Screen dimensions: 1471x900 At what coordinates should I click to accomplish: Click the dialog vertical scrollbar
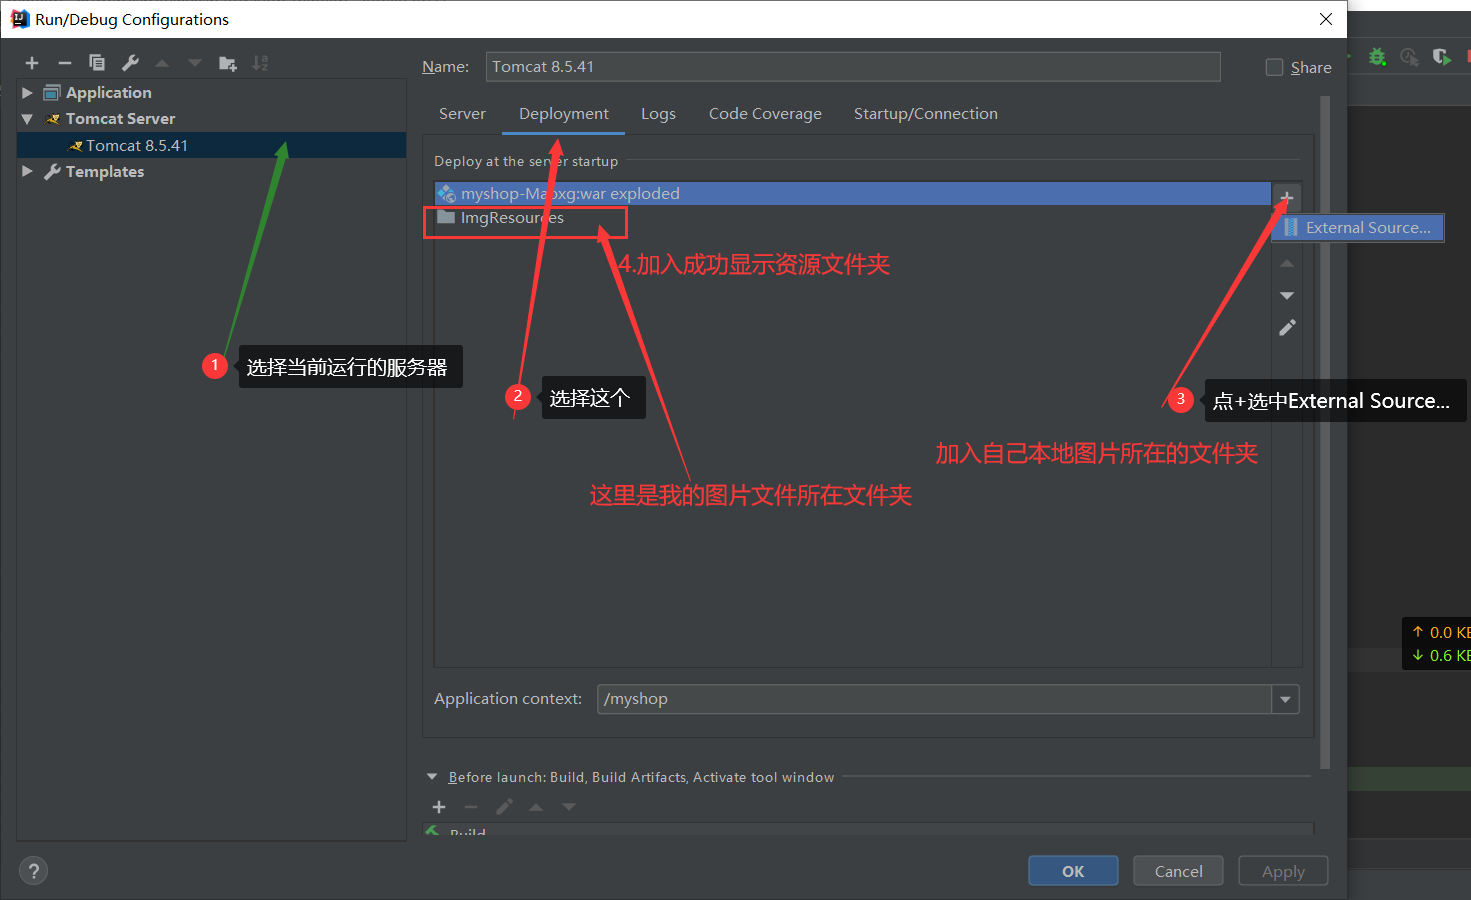click(1325, 430)
